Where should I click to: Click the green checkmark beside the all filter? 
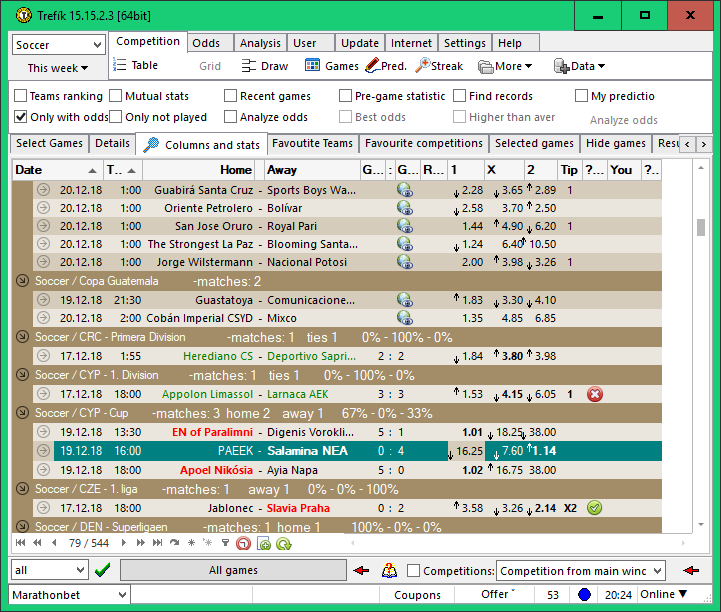tap(102, 570)
